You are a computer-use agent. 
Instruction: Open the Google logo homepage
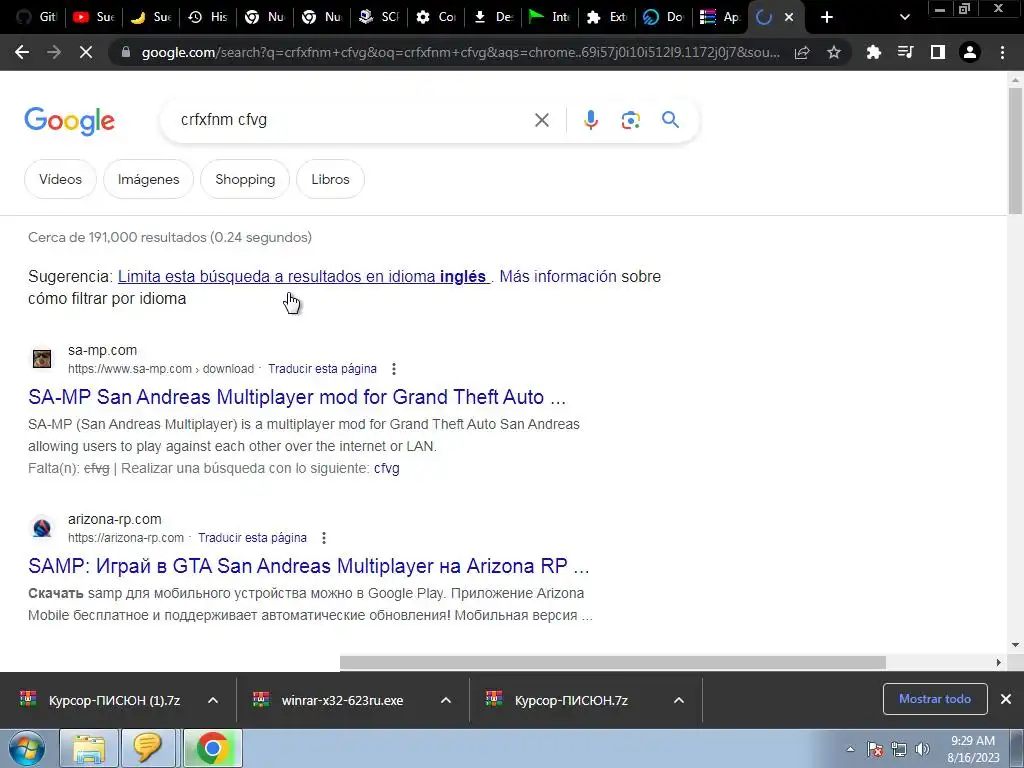[x=70, y=121]
